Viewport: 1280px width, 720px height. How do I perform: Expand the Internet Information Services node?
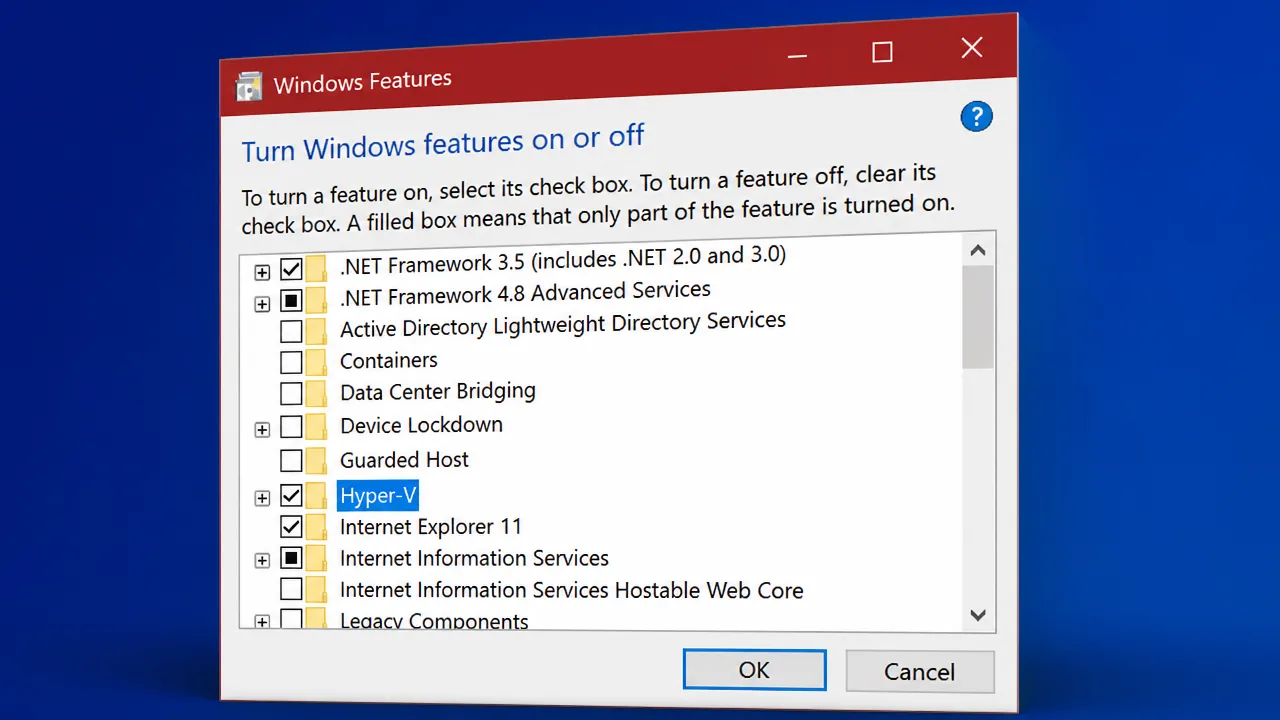tap(262, 560)
